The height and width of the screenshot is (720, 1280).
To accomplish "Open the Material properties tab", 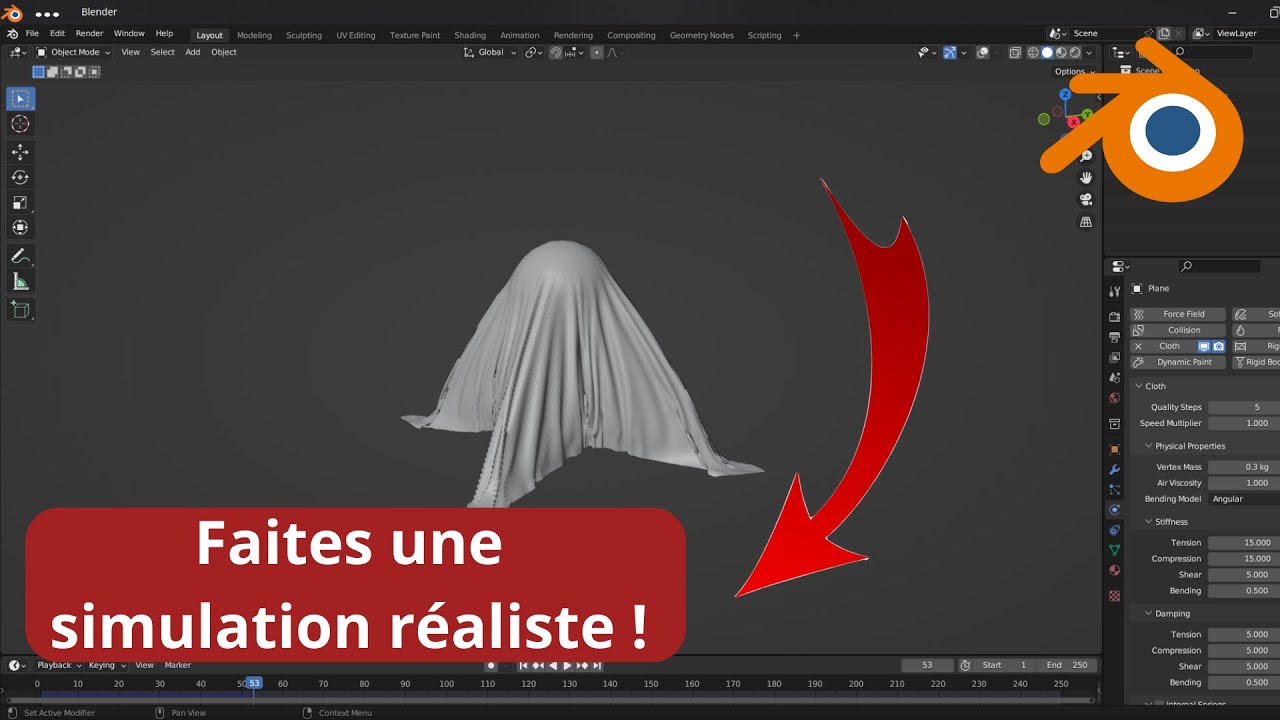I will tap(1115, 571).
